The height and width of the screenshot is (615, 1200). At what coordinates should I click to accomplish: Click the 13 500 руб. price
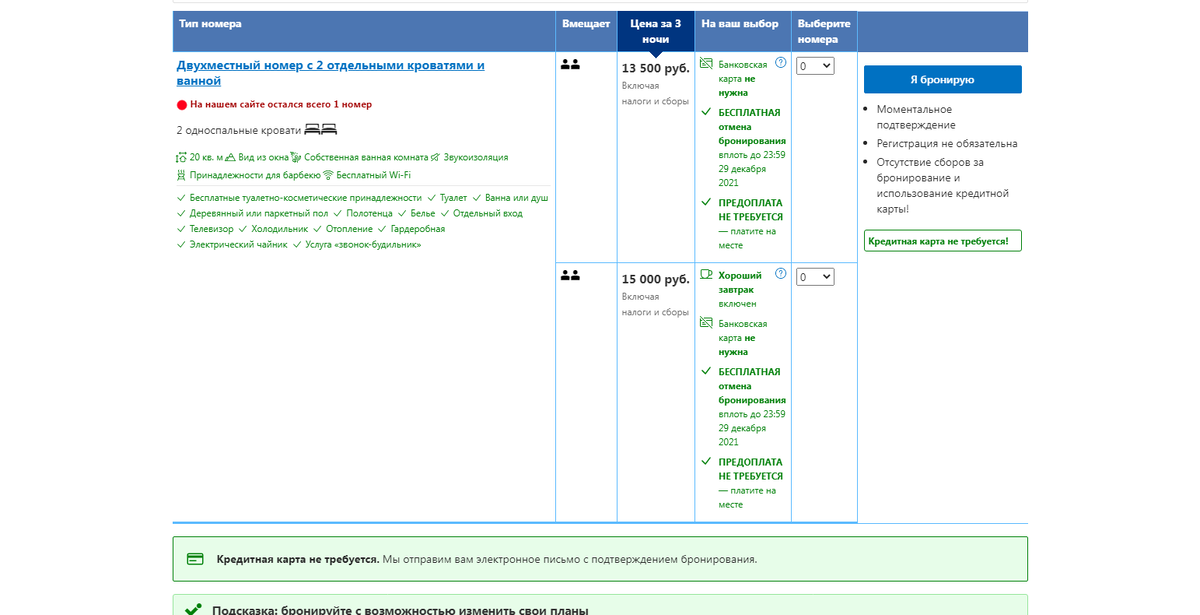coord(656,68)
